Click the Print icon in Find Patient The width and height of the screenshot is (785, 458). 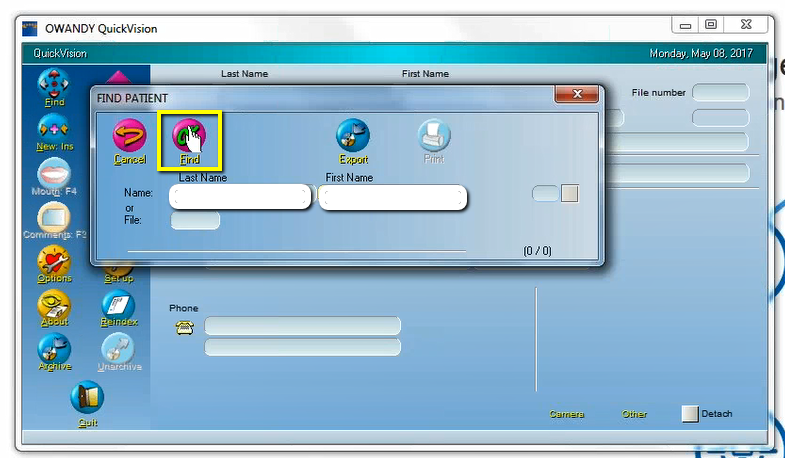434,142
